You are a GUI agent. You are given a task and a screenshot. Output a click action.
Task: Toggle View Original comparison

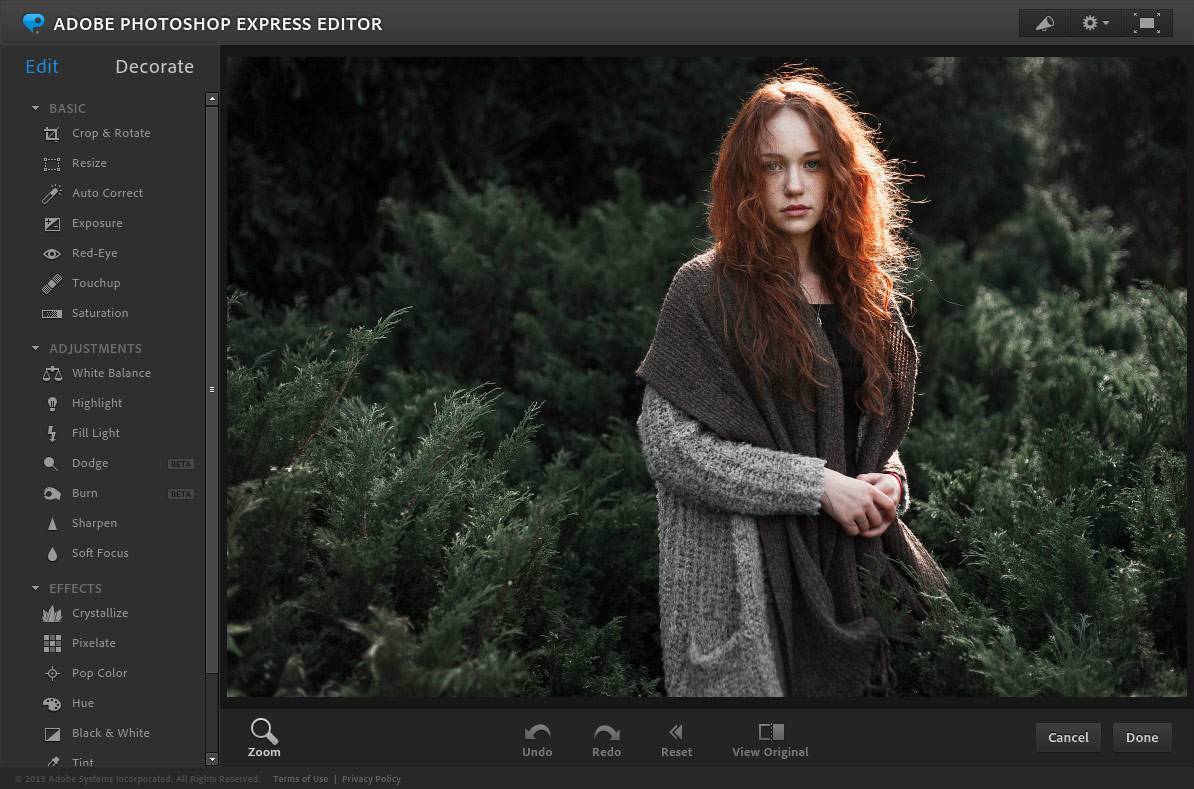click(x=771, y=740)
